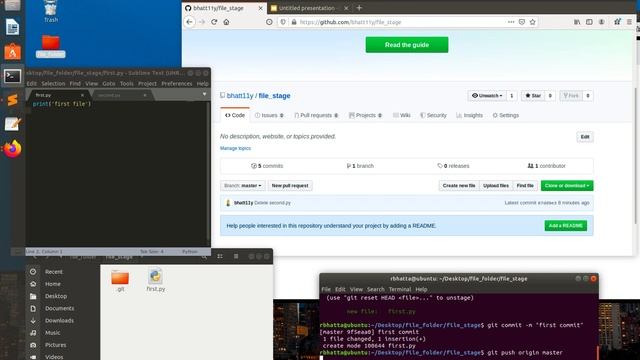Image resolution: width=640 pixels, height=360 pixels.
Task: Click the search icon in the file manager
Action: coord(204,256)
